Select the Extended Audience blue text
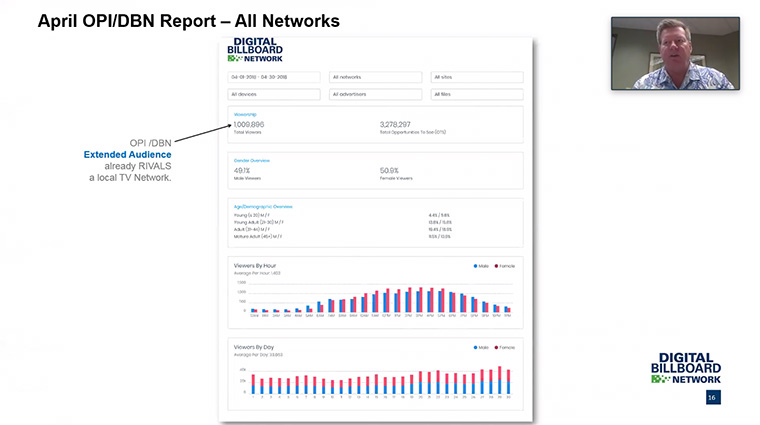The height and width of the screenshot is (425, 760). (x=127, y=155)
